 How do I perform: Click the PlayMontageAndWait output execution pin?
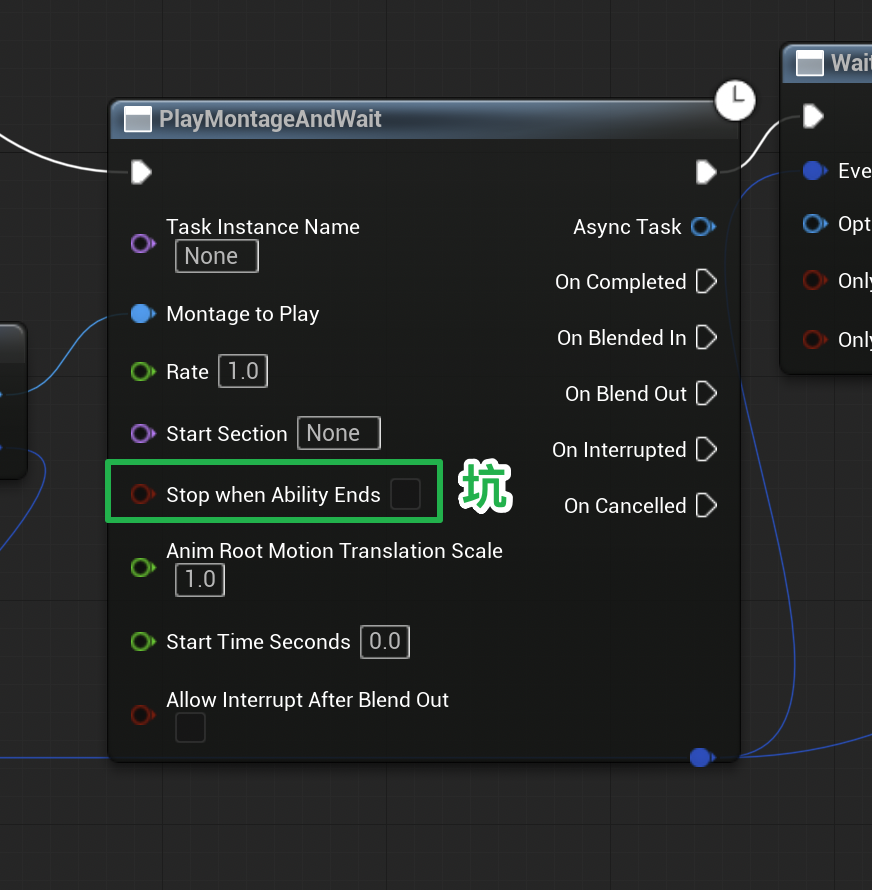[x=706, y=172]
